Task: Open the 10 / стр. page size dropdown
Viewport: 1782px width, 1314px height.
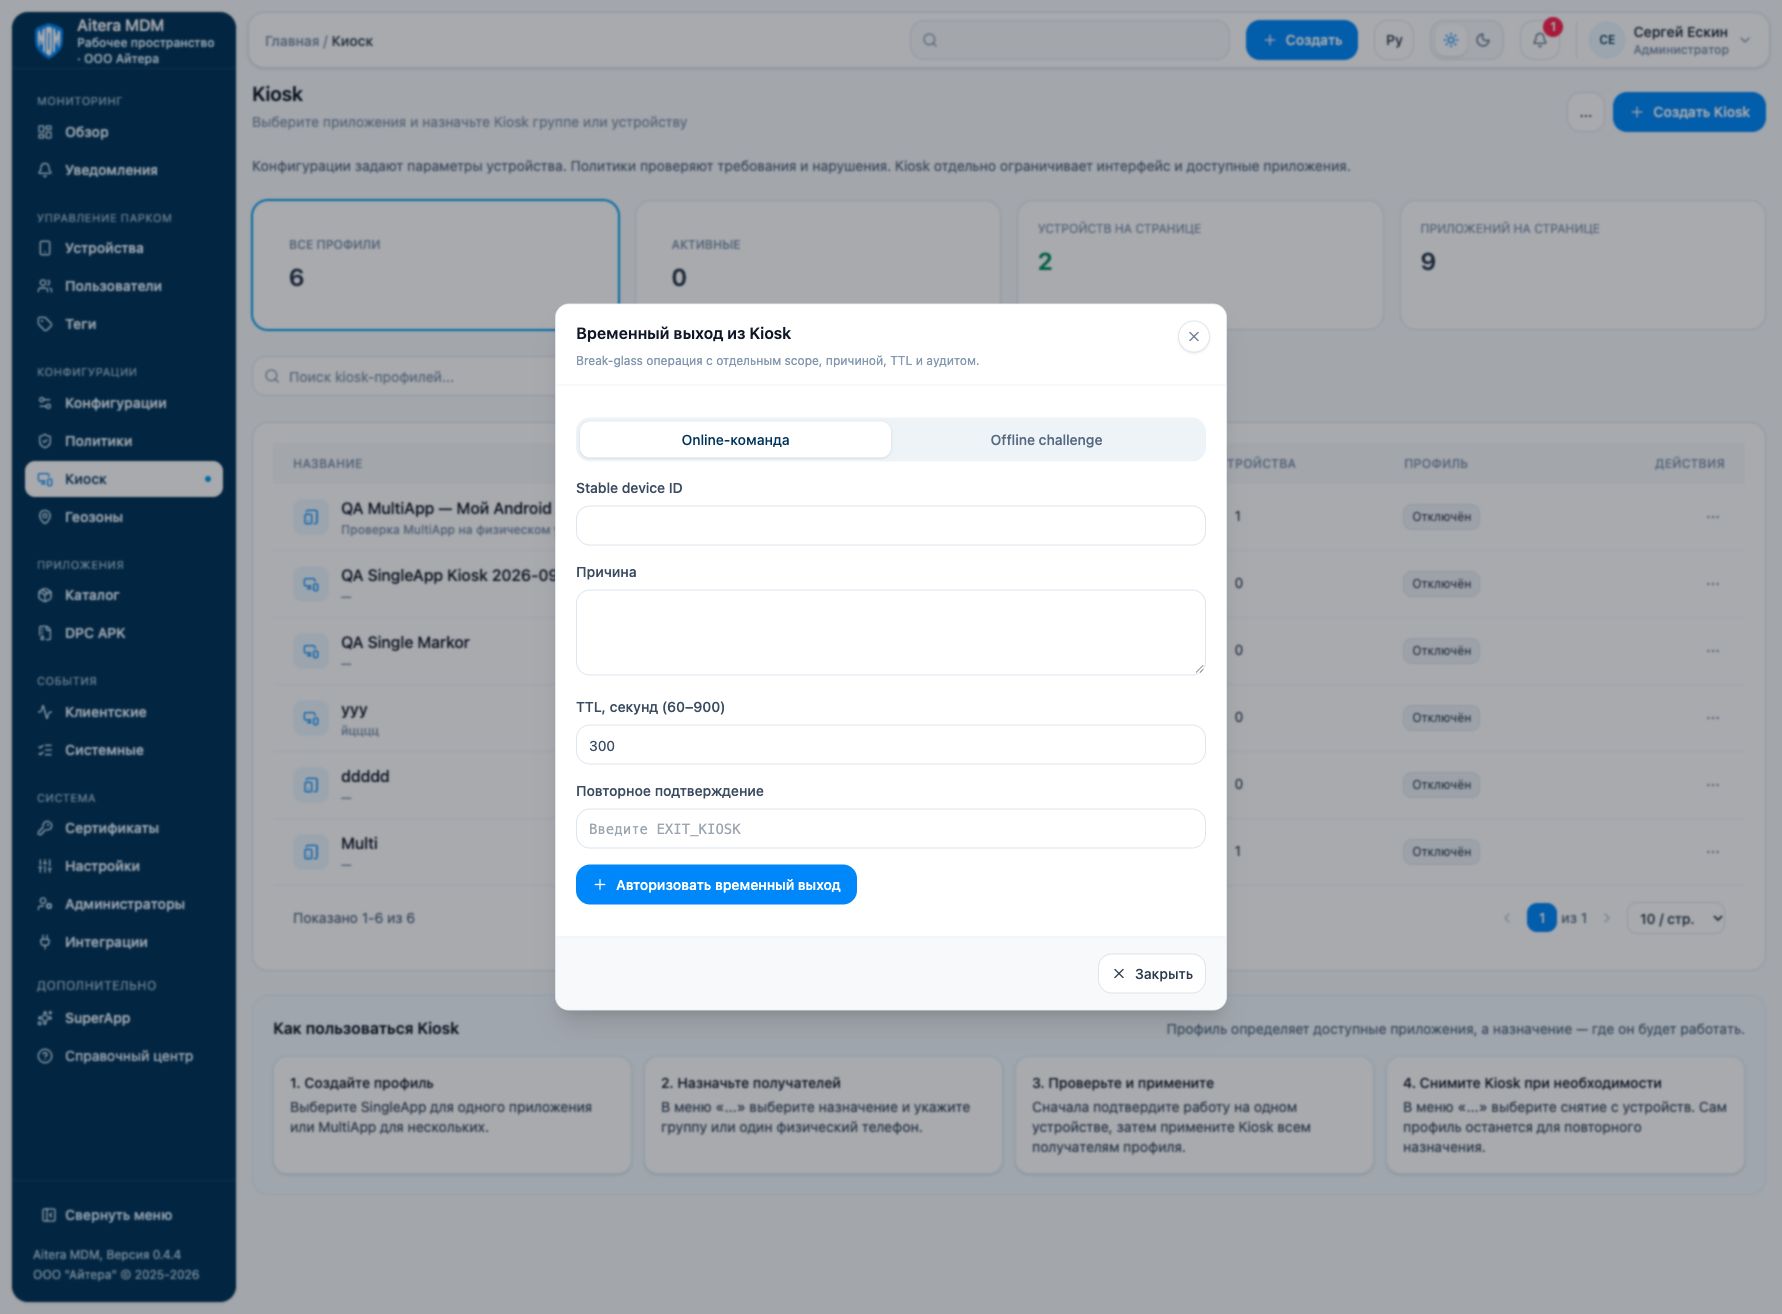Action: coord(1676,918)
